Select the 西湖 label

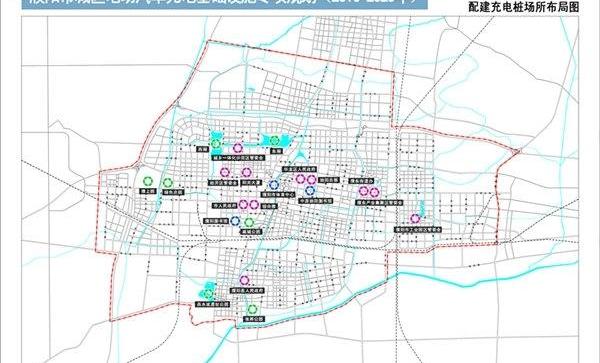(201, 149)
